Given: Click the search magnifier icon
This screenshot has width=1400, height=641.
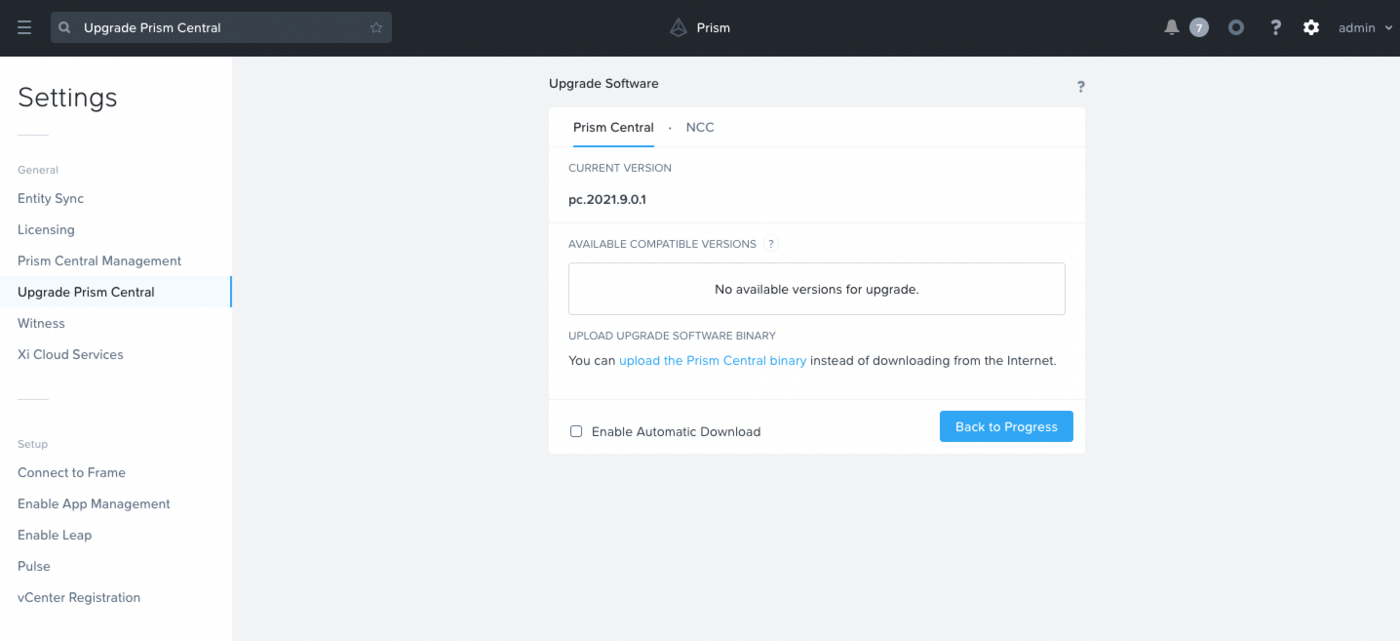Looking at the screenshot, I should 65,28.
